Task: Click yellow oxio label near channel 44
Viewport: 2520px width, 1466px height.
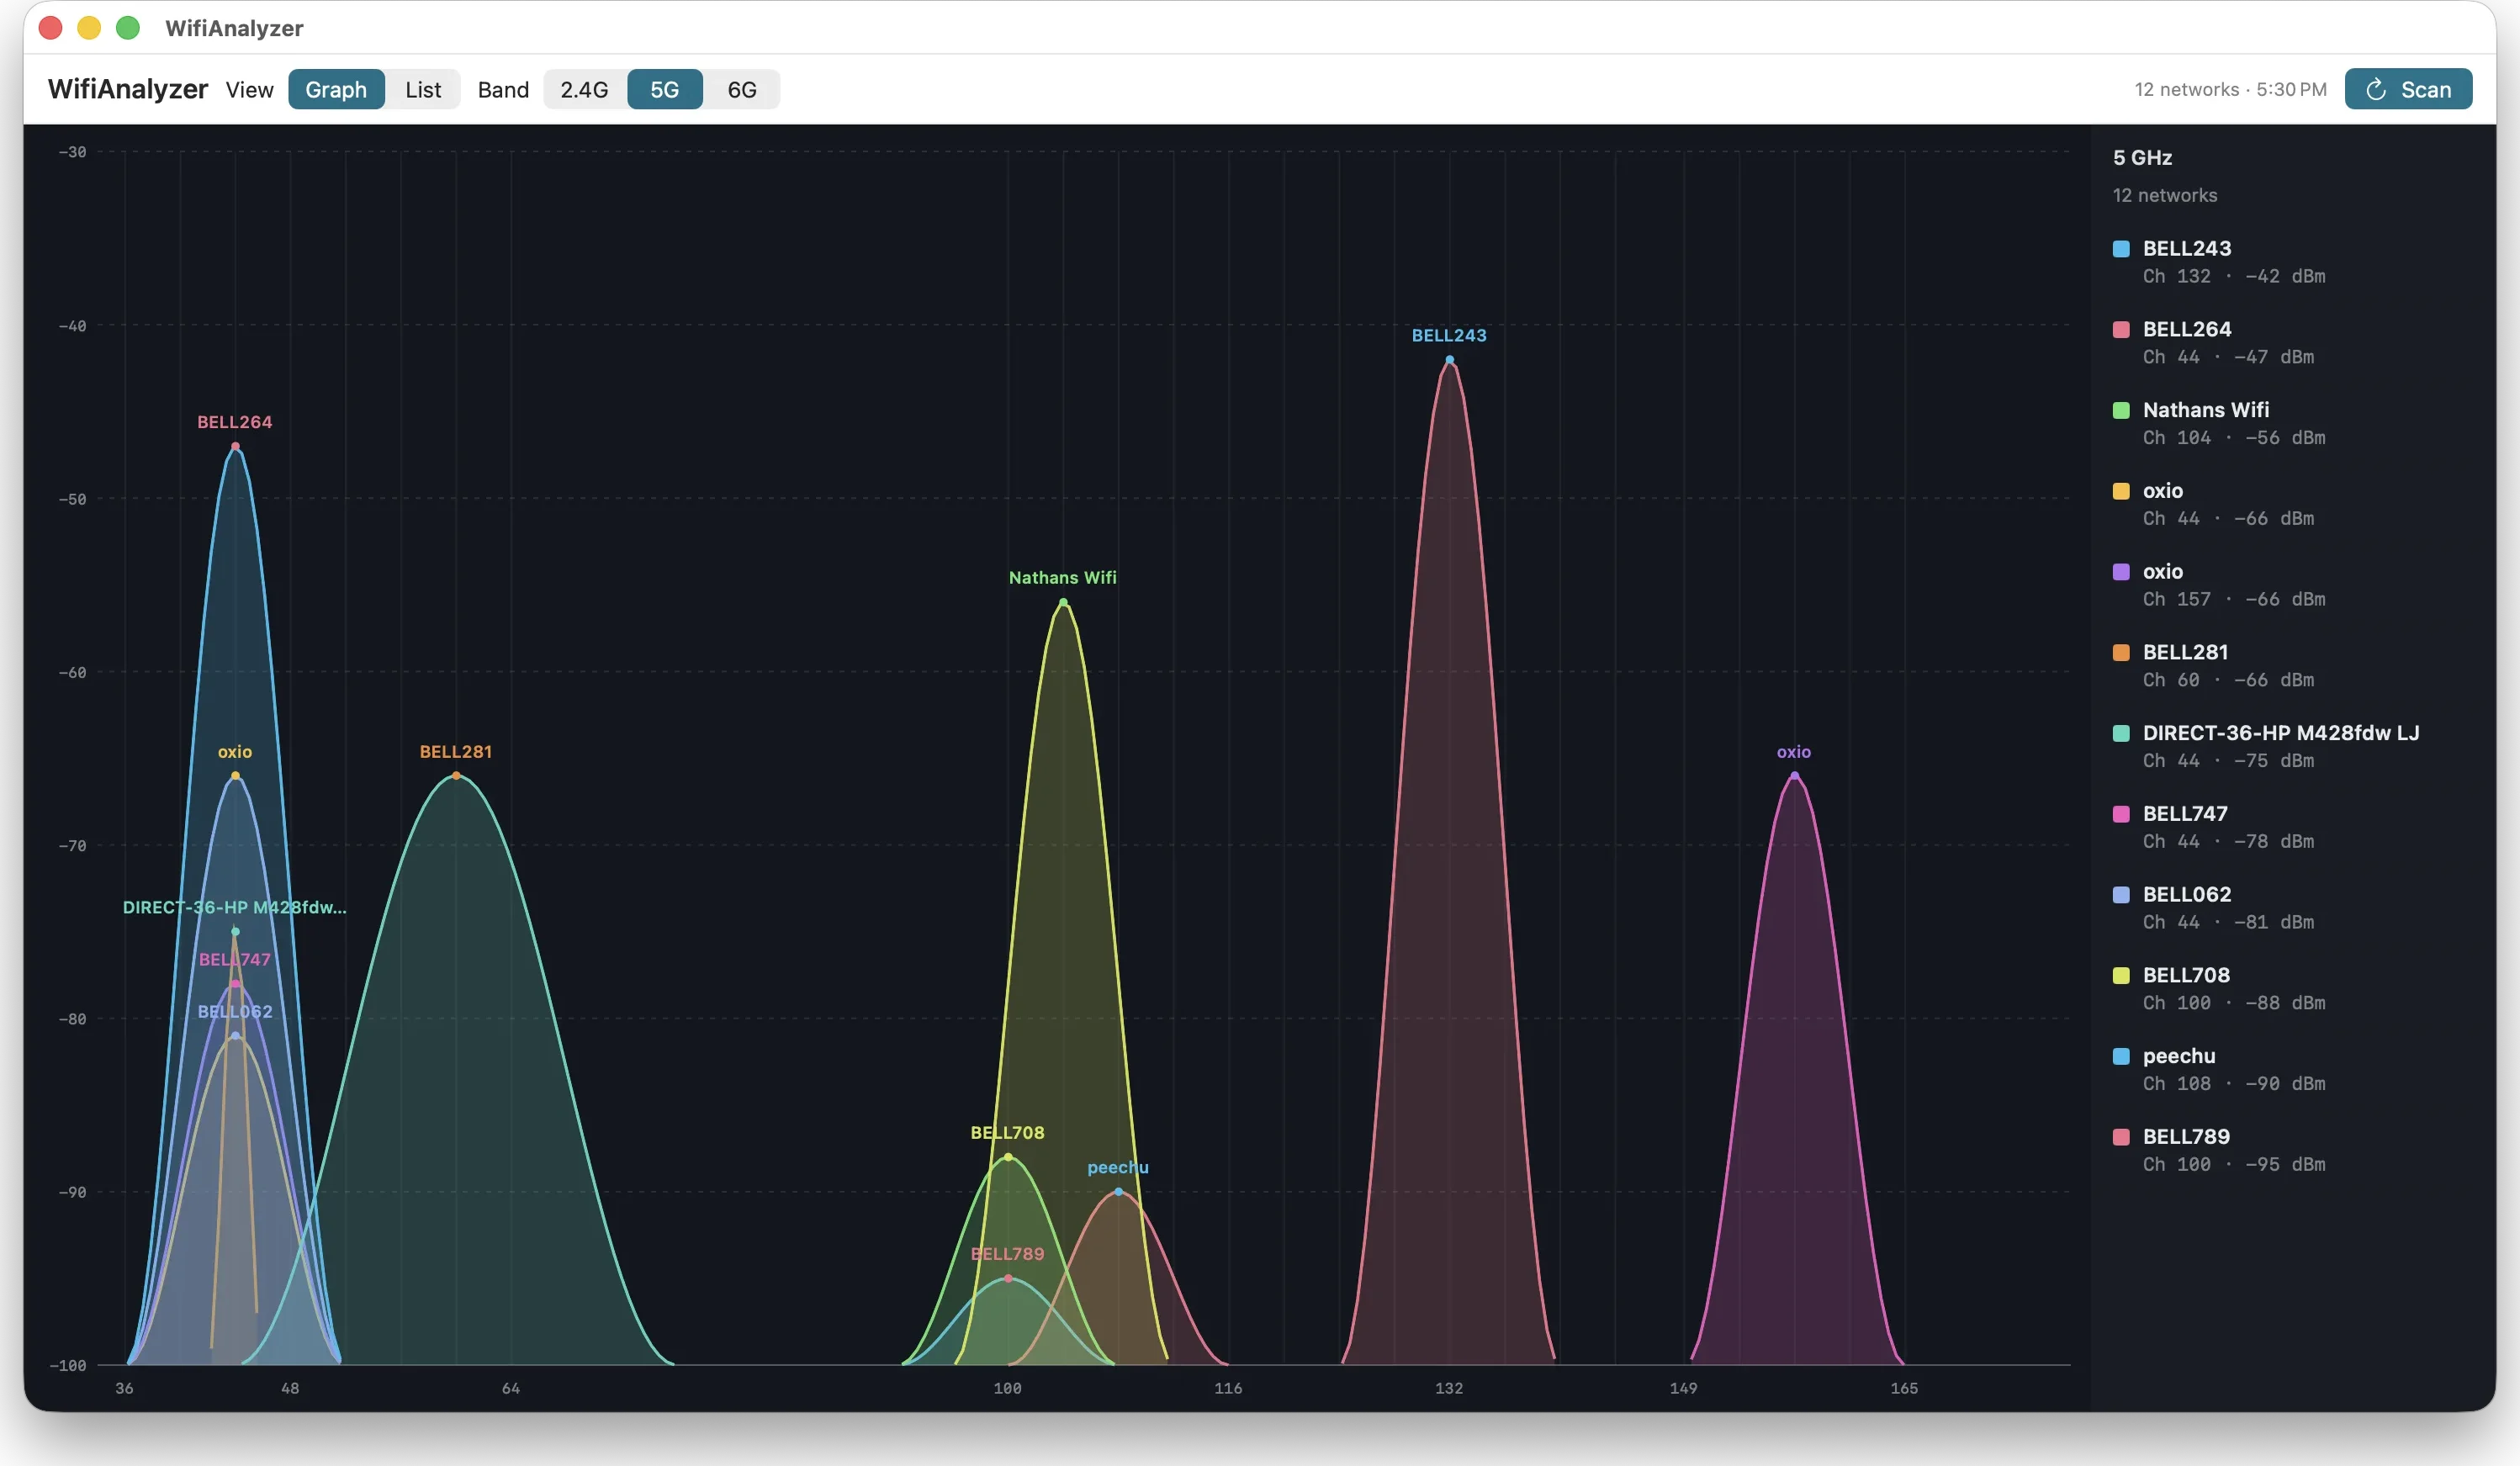Action: click(x=234, y=752)
